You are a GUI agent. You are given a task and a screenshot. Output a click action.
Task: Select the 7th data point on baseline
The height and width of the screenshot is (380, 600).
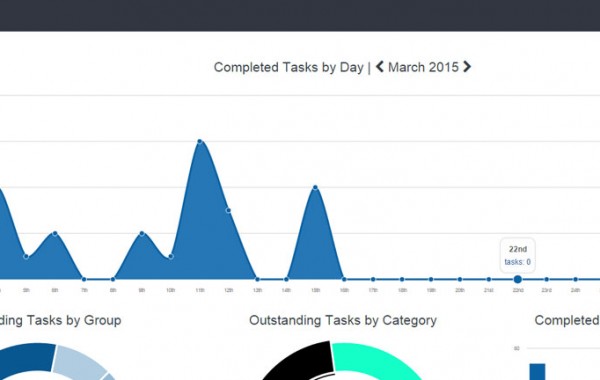(84, 279)
